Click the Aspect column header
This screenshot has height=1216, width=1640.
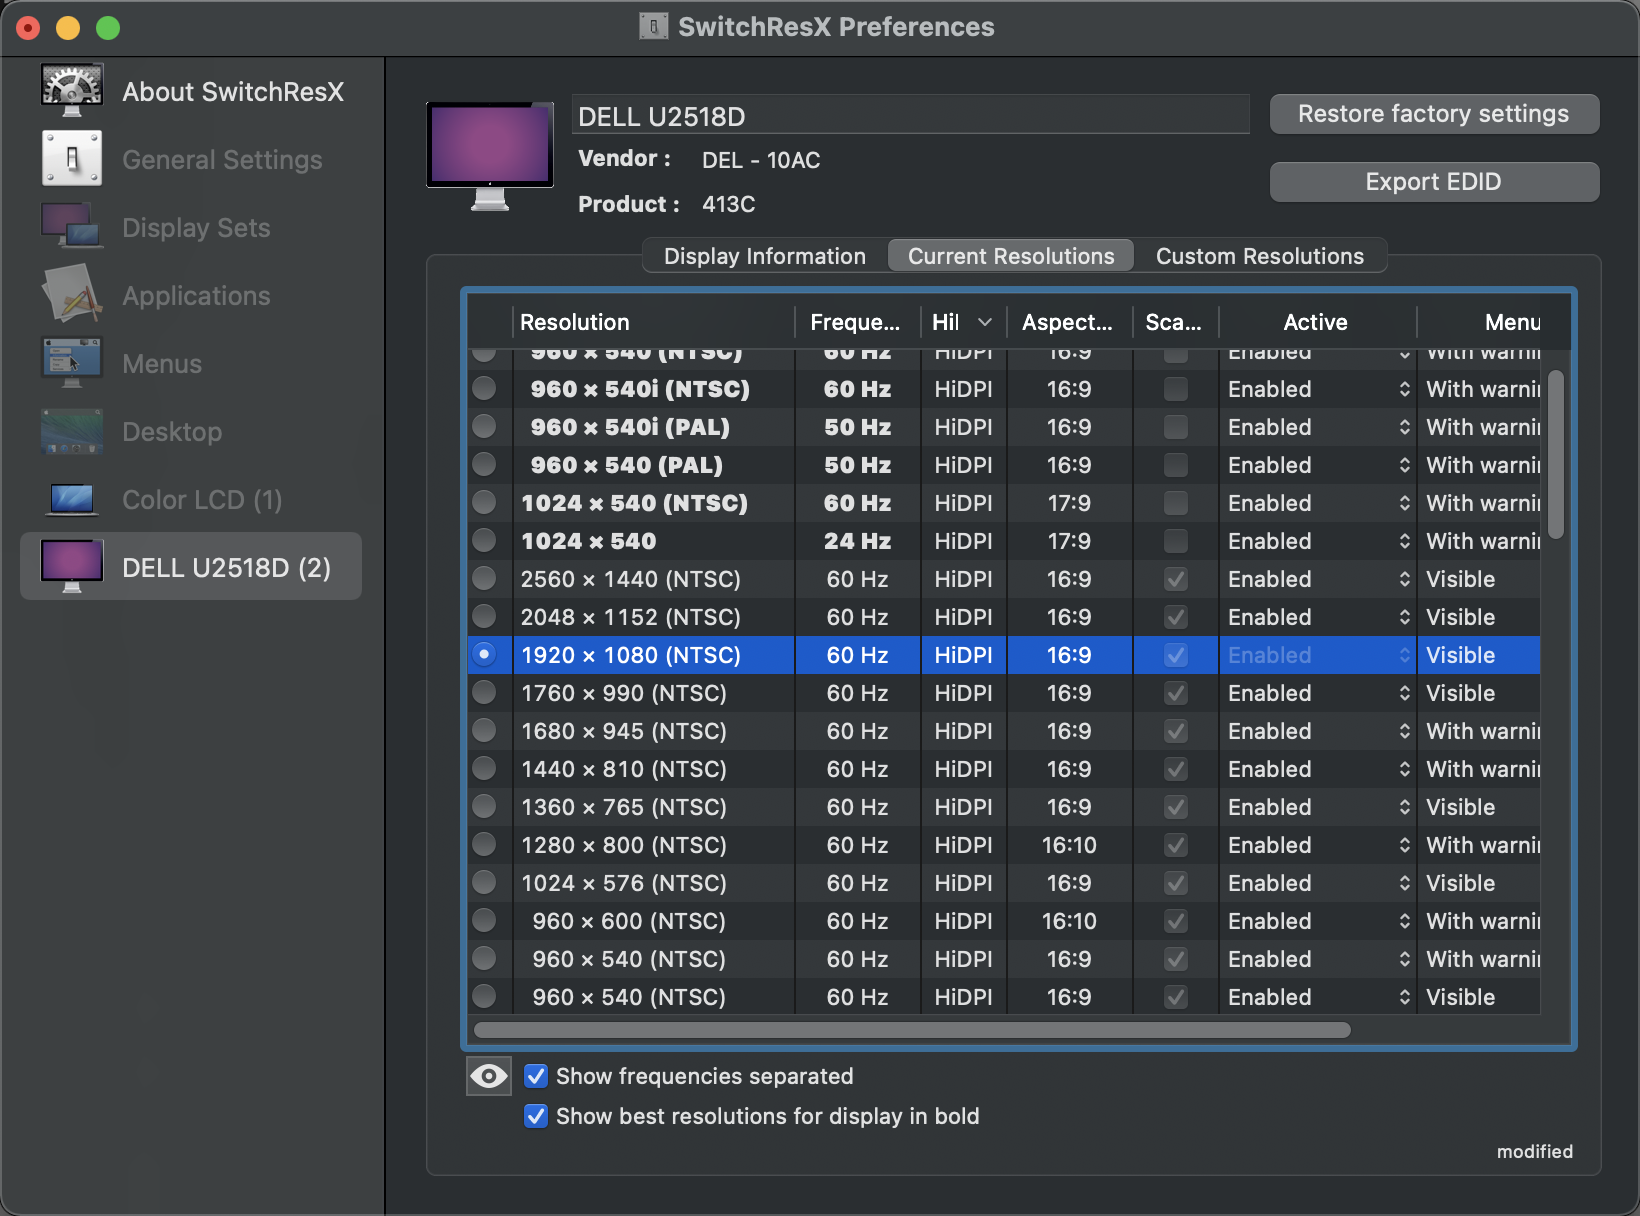(1069, 322)
